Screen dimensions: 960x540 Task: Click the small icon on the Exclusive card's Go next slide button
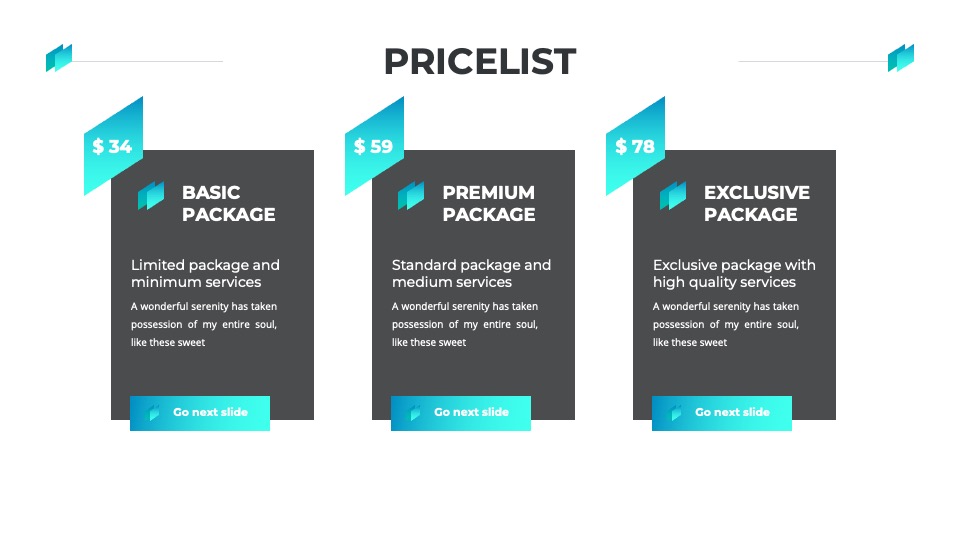point(676,413)
